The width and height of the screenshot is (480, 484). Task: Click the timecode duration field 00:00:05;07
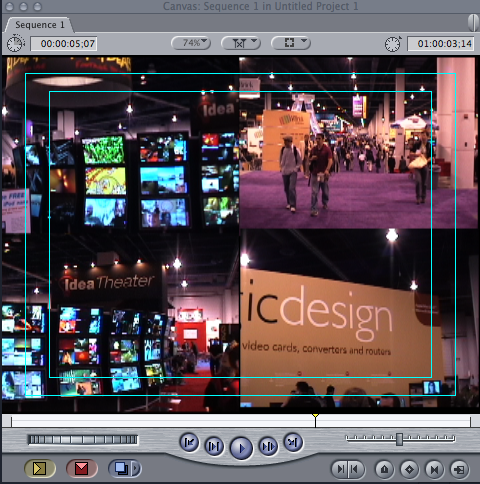point(64,44)
